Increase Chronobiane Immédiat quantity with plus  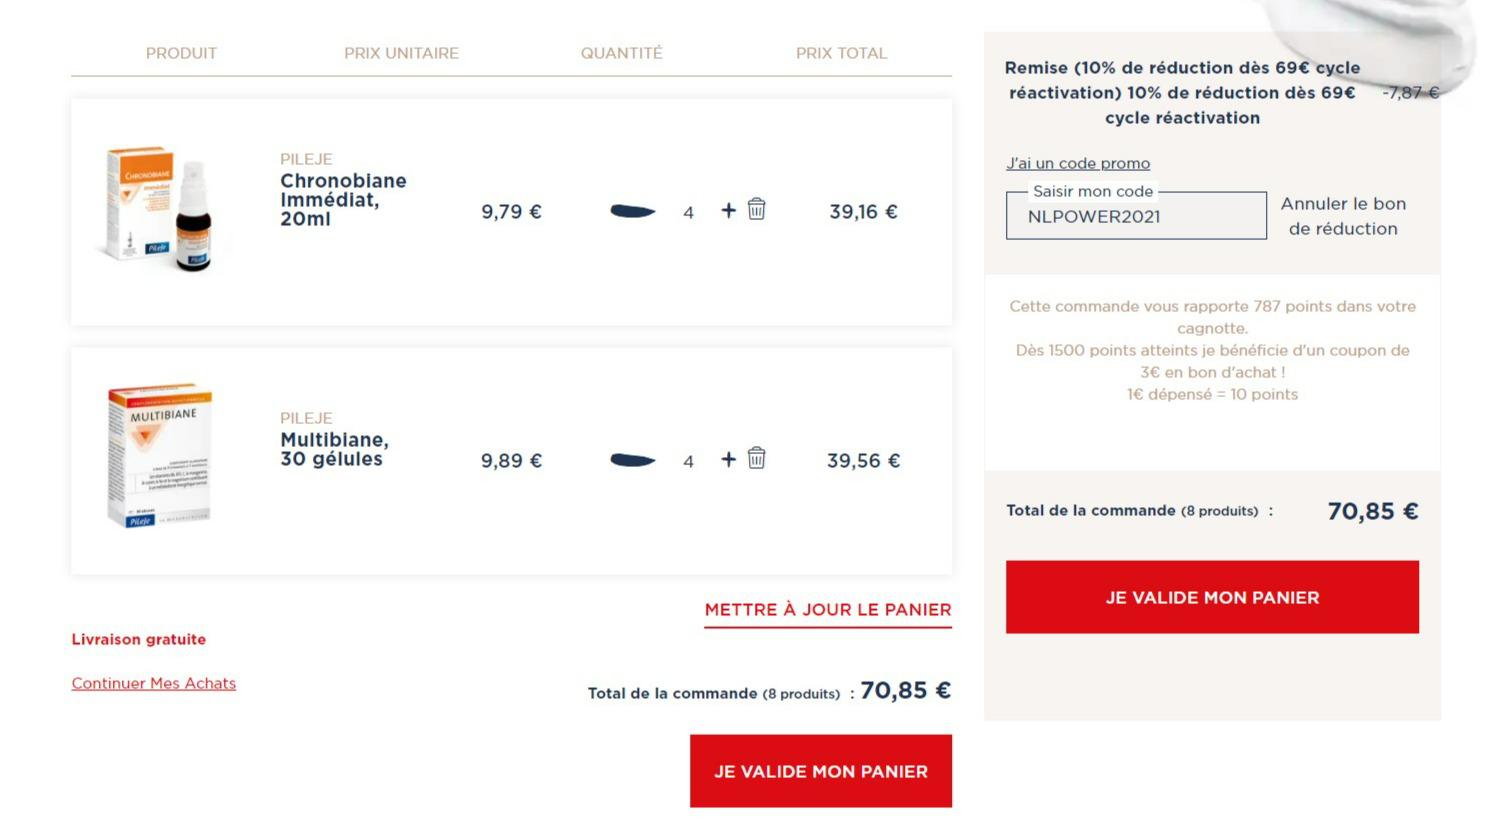coord(728,210)
